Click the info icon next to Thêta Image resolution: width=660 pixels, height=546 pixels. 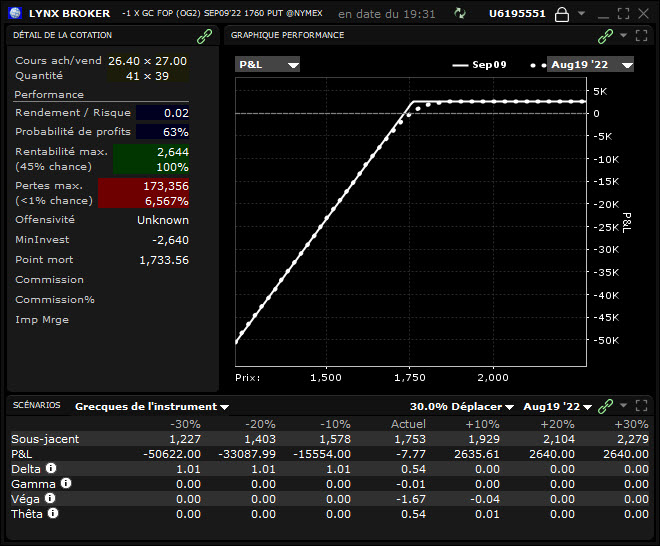(53, 512)
